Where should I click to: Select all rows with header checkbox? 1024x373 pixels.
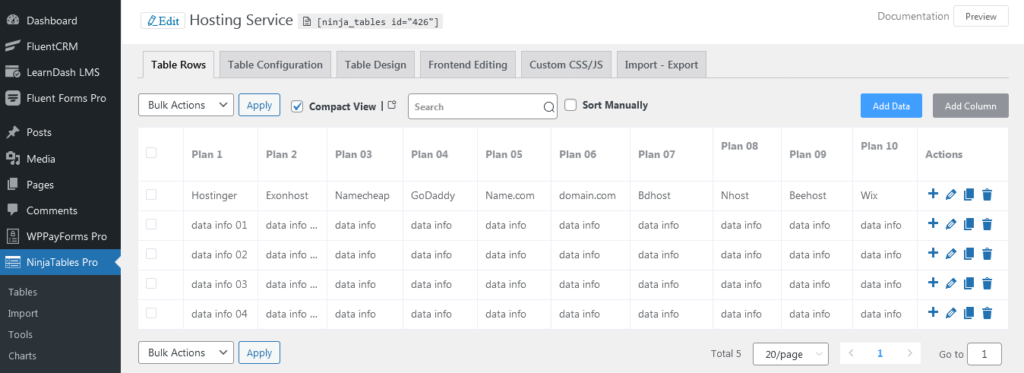pos(152,153)
